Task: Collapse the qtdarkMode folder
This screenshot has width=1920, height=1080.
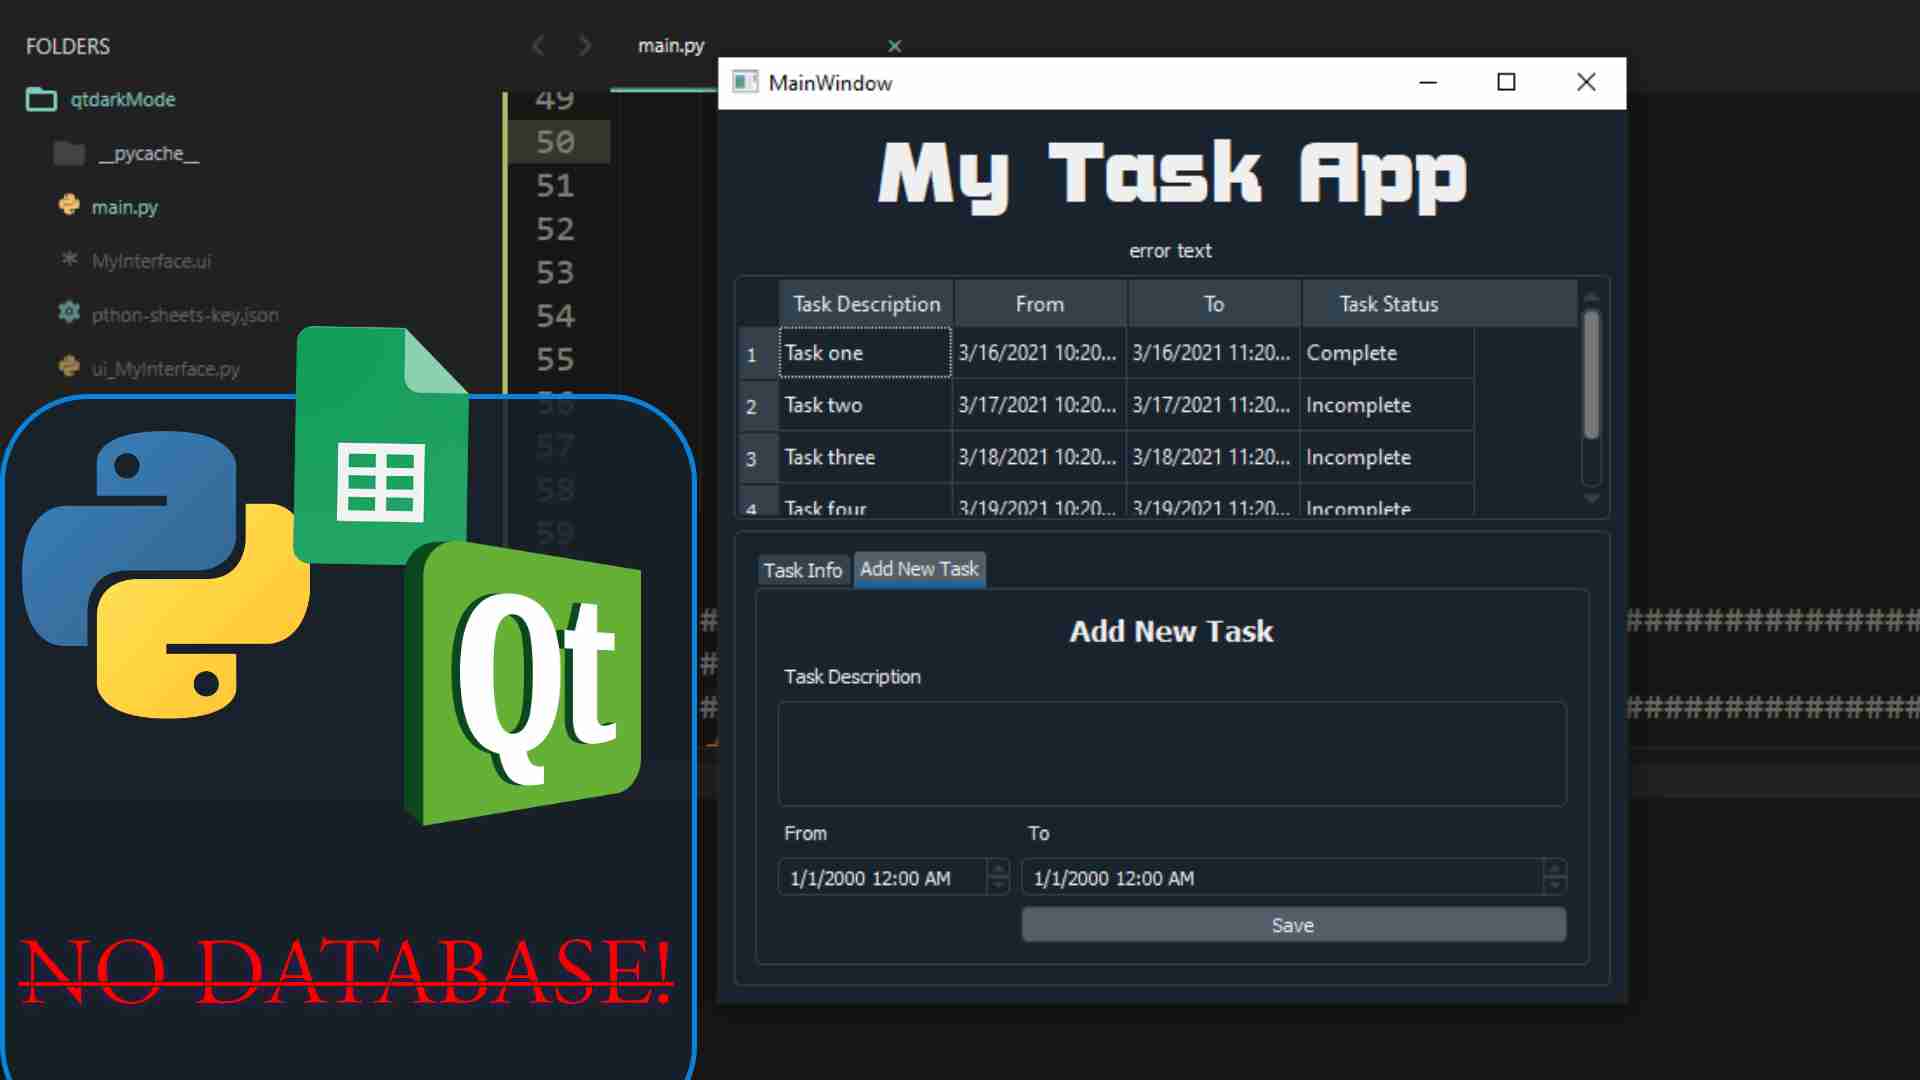Action: (x=123, y=99)
